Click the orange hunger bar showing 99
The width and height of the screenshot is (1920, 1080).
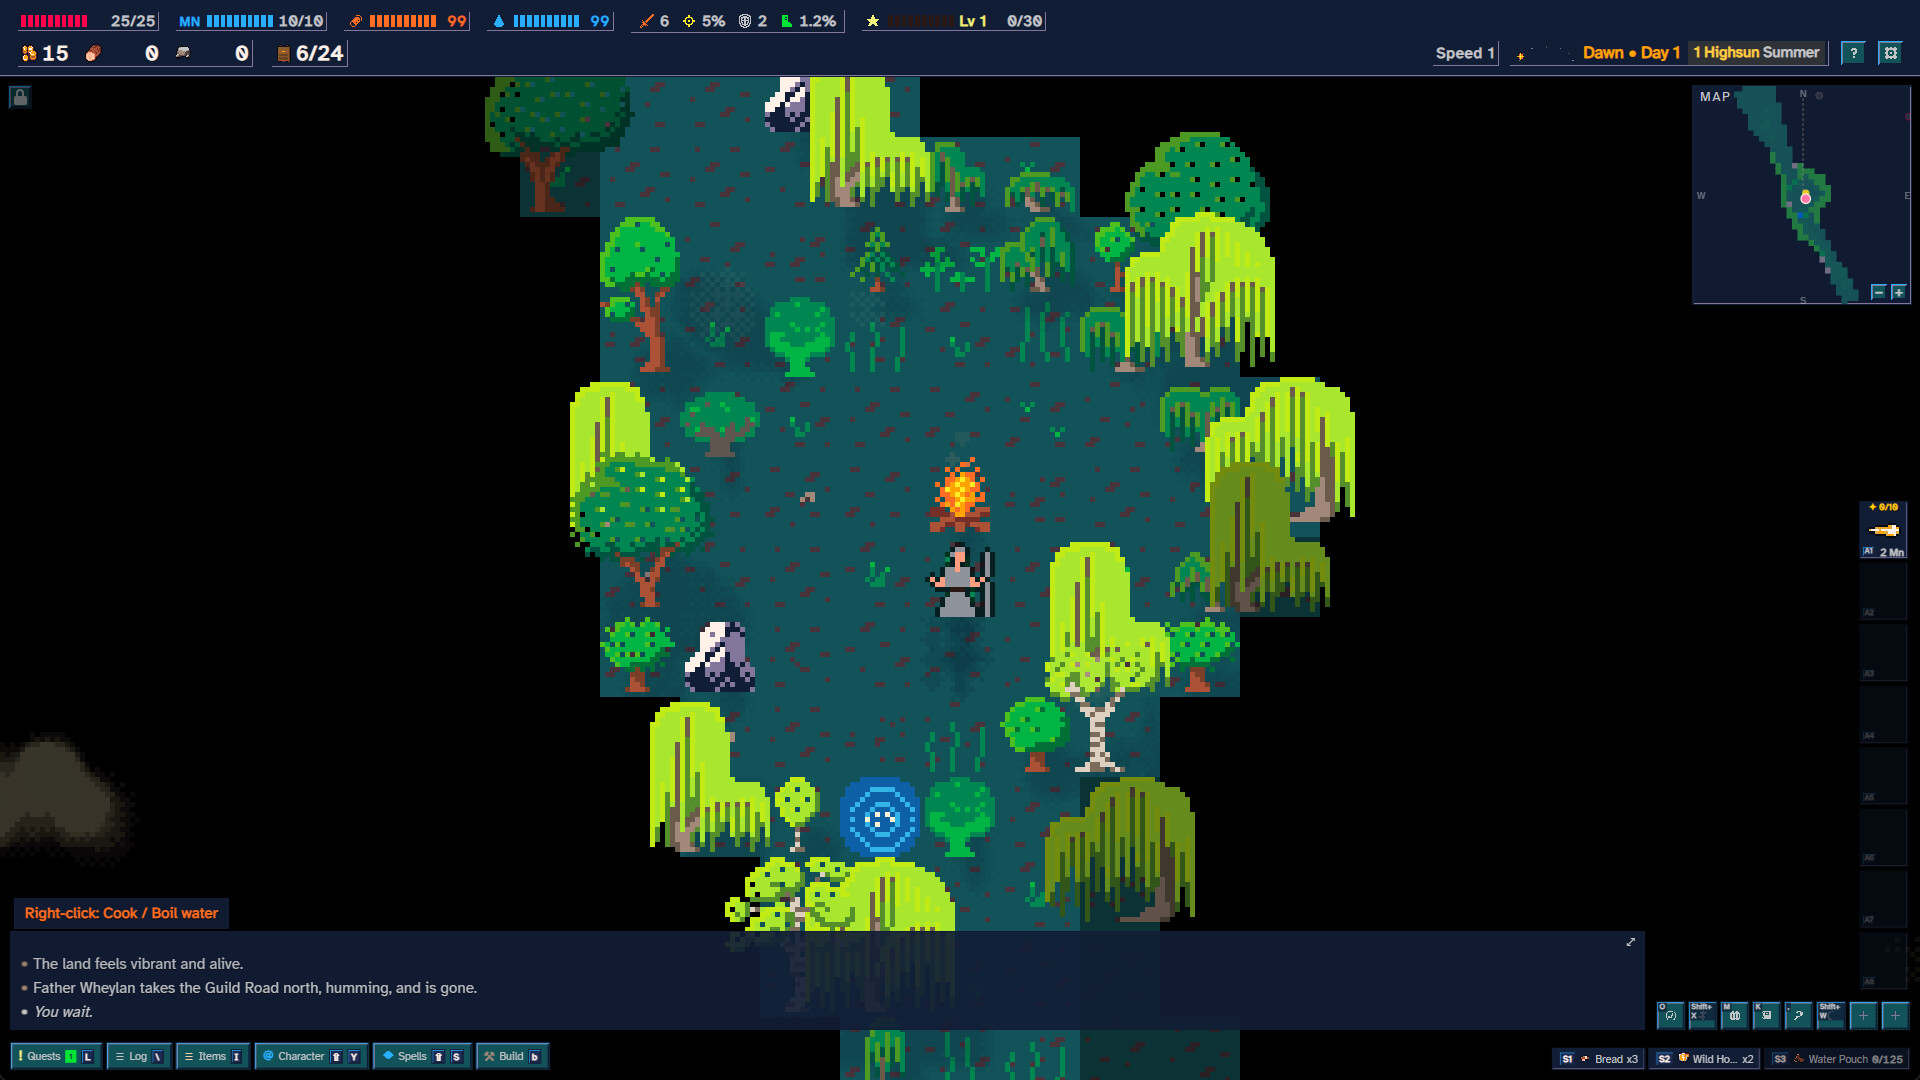pyautogui.click(x=407, y=21)
